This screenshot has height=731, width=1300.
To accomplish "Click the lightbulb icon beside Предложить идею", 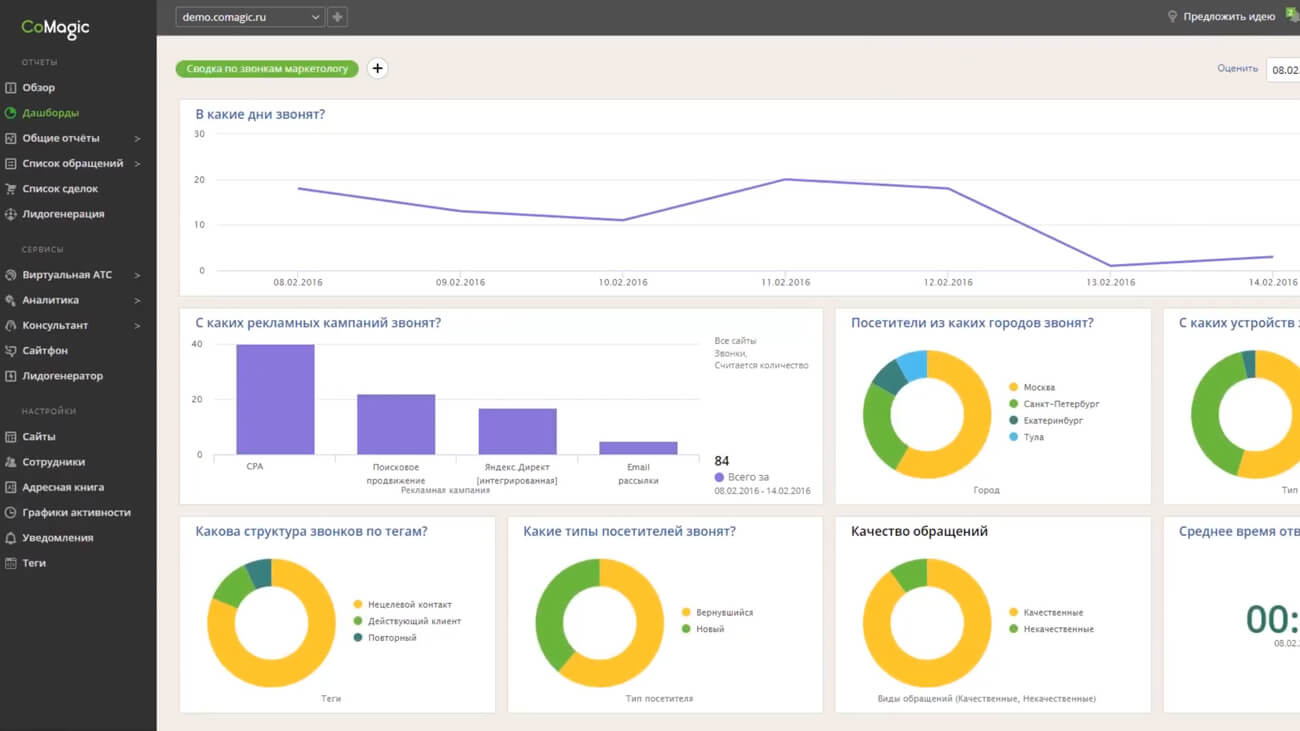I will [x=1172, y=17].
